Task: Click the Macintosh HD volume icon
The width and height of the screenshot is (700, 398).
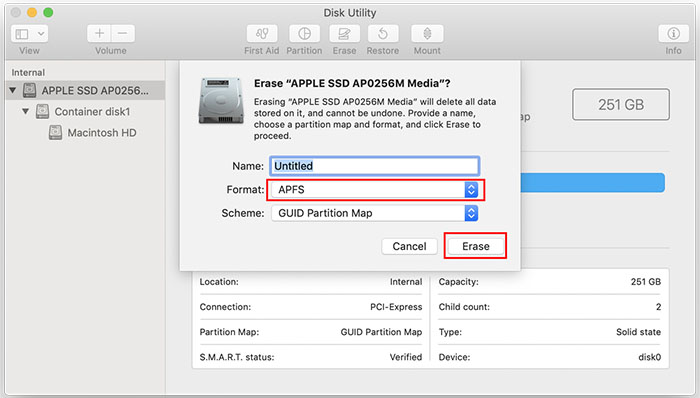Action: [x=55, y=133]
